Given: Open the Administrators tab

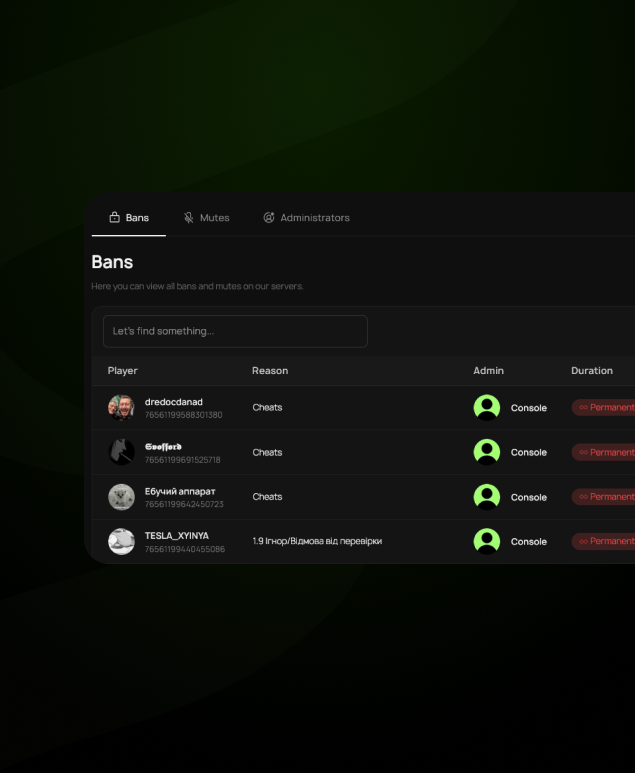Looking at the screenshot, I should pyautogui.click(x=306, y=218).
